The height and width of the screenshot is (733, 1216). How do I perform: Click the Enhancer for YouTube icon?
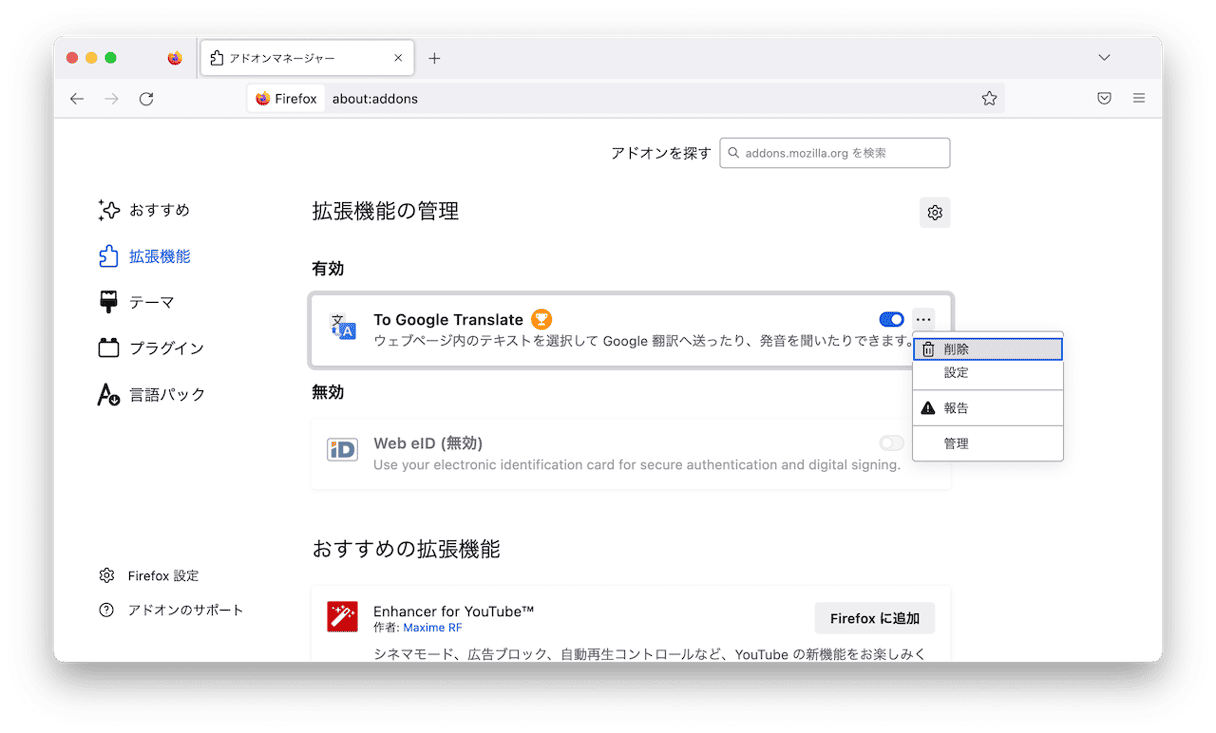pos(342,617)
